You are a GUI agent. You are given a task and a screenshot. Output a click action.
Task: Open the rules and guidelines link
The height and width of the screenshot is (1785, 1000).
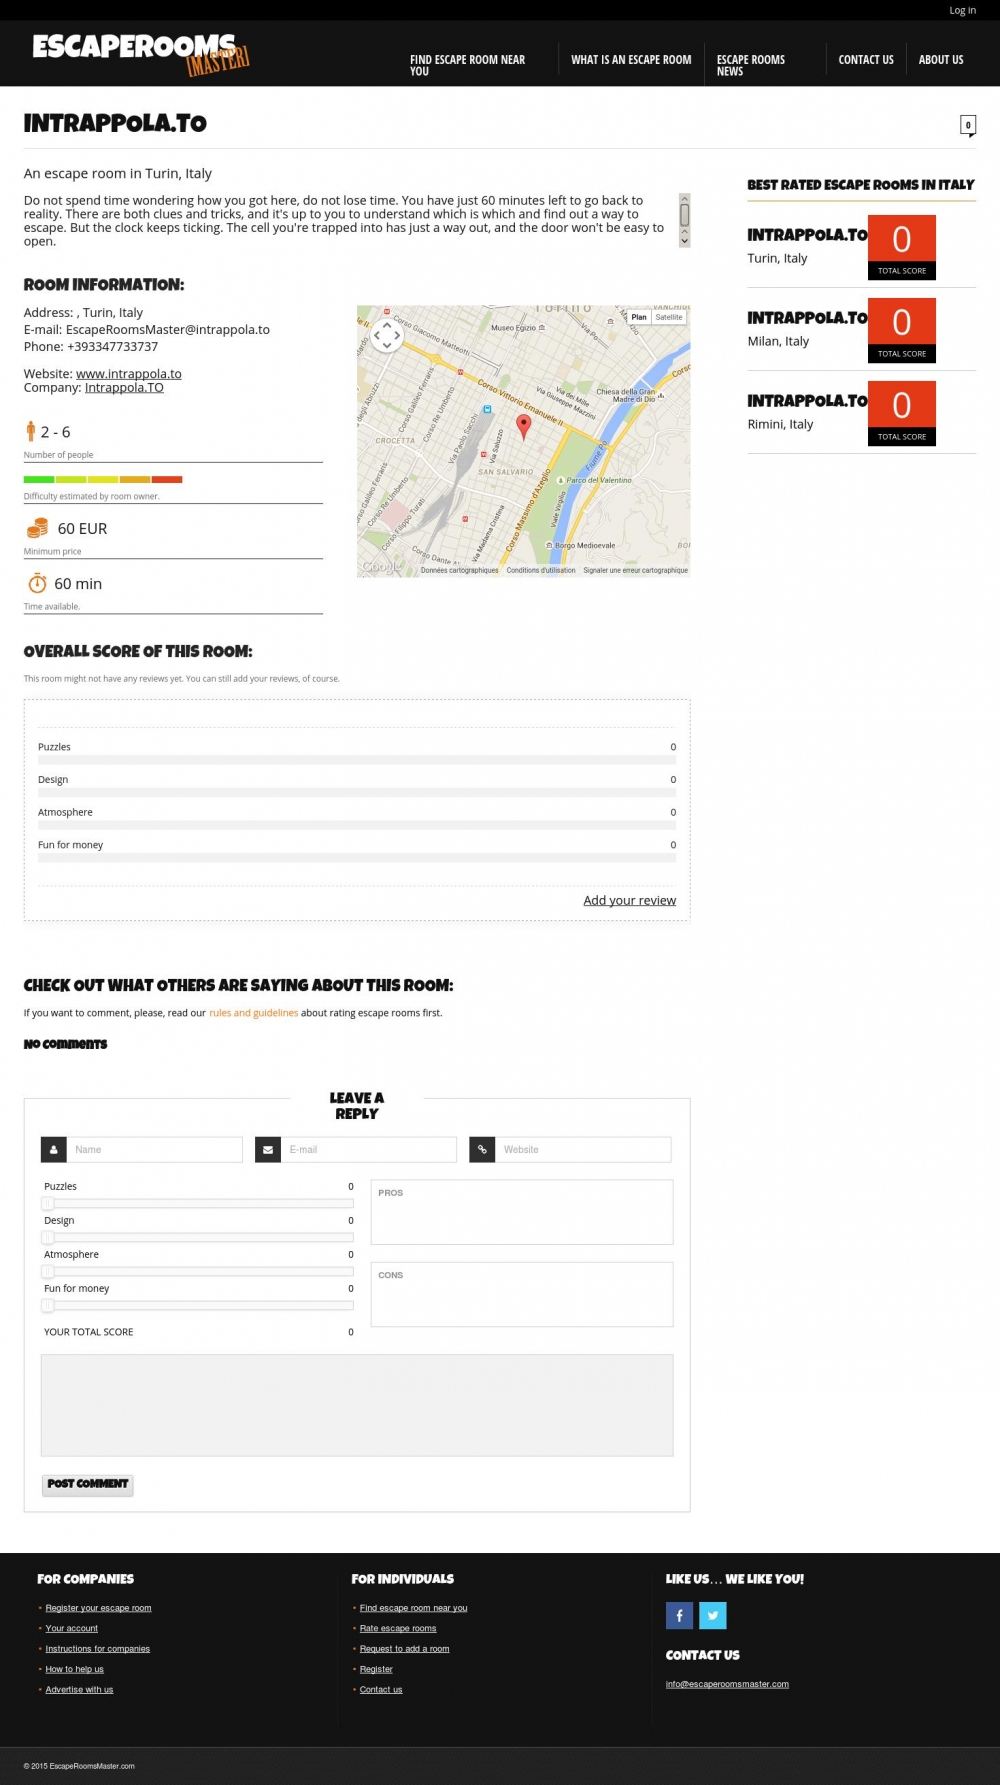pos(253,1013)
